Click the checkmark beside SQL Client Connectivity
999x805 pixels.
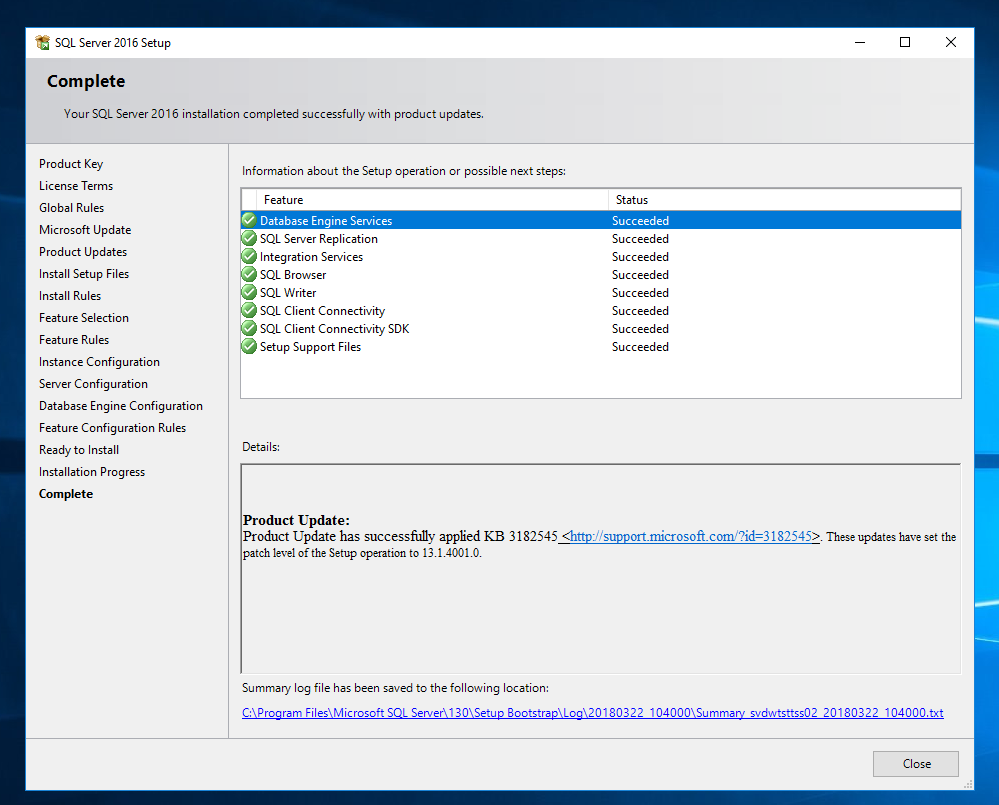click(x=248, y=310)
